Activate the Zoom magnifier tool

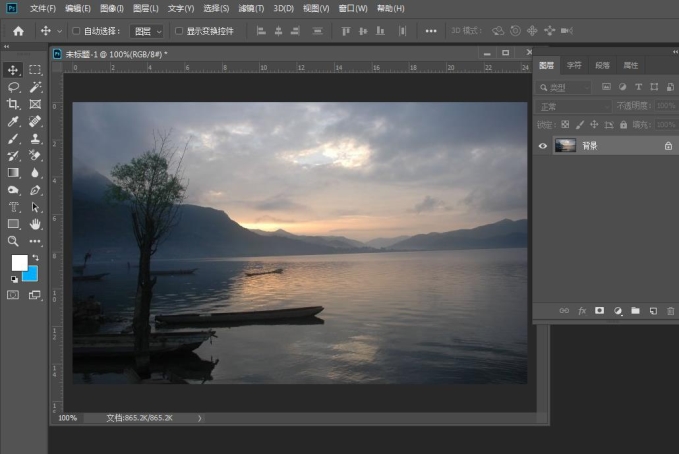(13, 241)
